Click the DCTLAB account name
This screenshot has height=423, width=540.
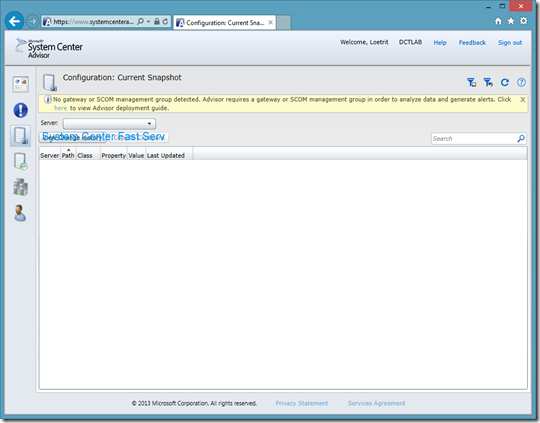tap(410, 42)
